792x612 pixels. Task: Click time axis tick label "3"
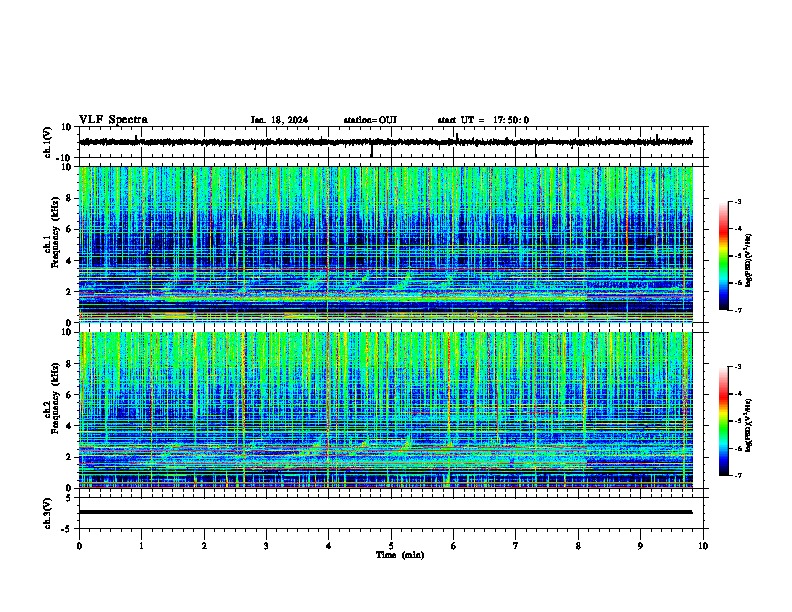pyautogui.click(x=266, y=546)
